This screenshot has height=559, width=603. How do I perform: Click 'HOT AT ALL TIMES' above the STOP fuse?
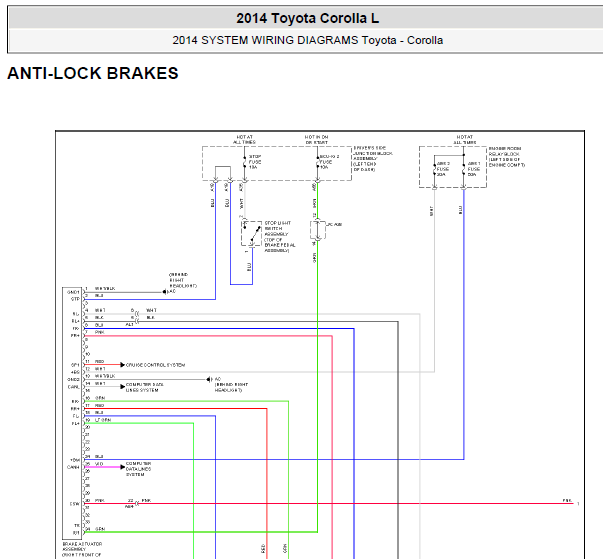(244, 140)
